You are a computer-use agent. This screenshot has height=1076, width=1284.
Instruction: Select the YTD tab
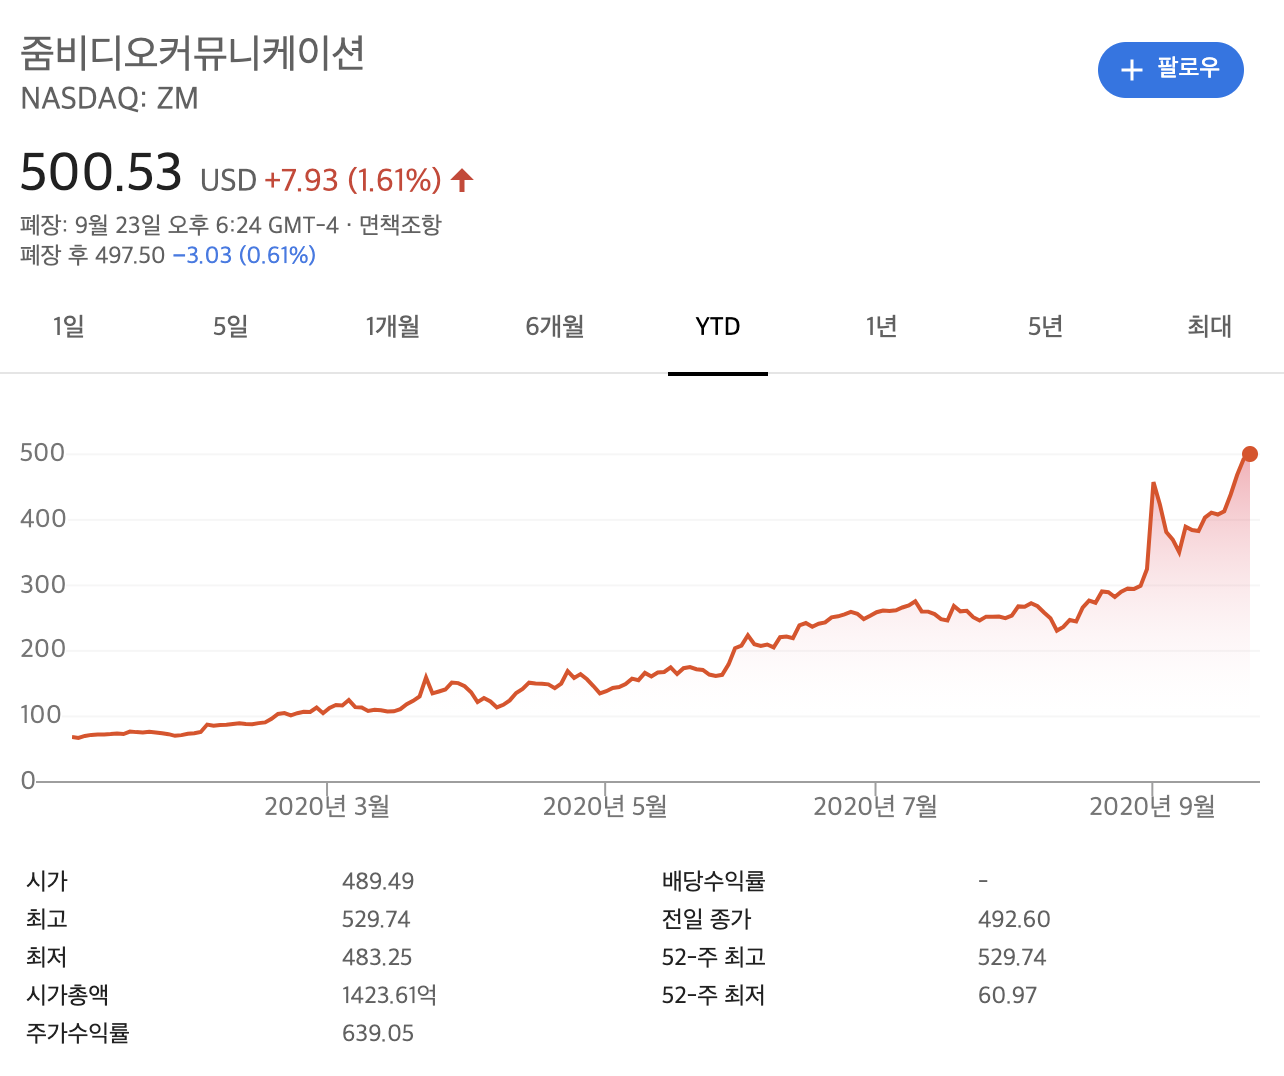coord(718,327)
